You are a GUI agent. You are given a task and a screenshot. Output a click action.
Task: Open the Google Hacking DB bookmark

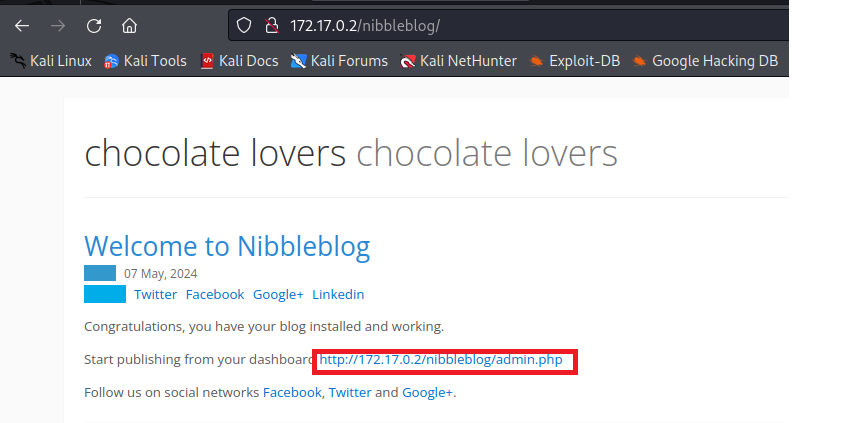pyautogui.click(x=704, y=61)
